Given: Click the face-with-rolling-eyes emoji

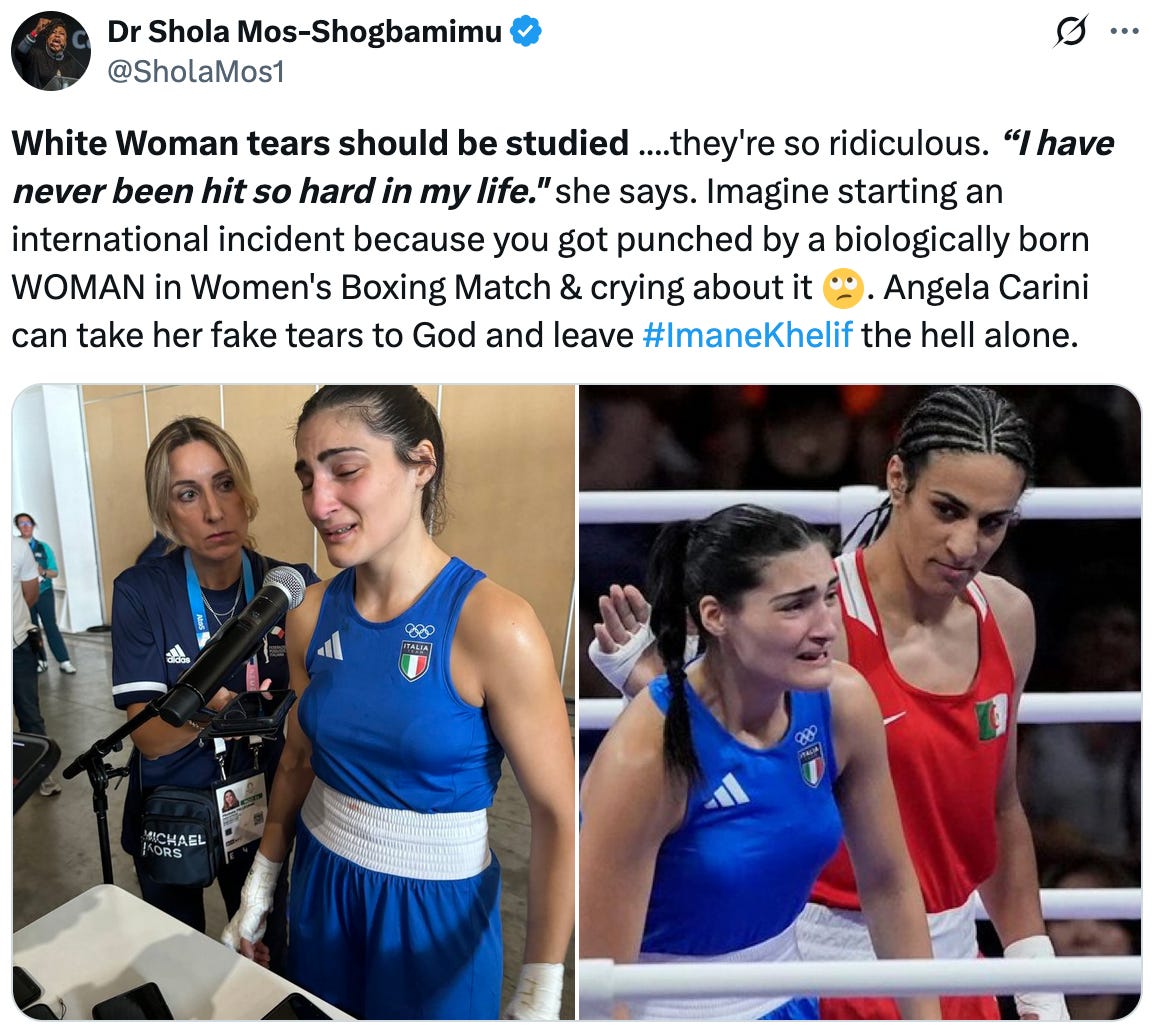Looking at the screenshot, I should [842, 288].
